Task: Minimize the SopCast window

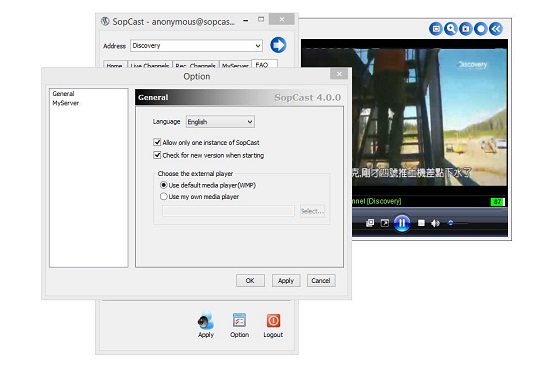Action: coord(246,20)
